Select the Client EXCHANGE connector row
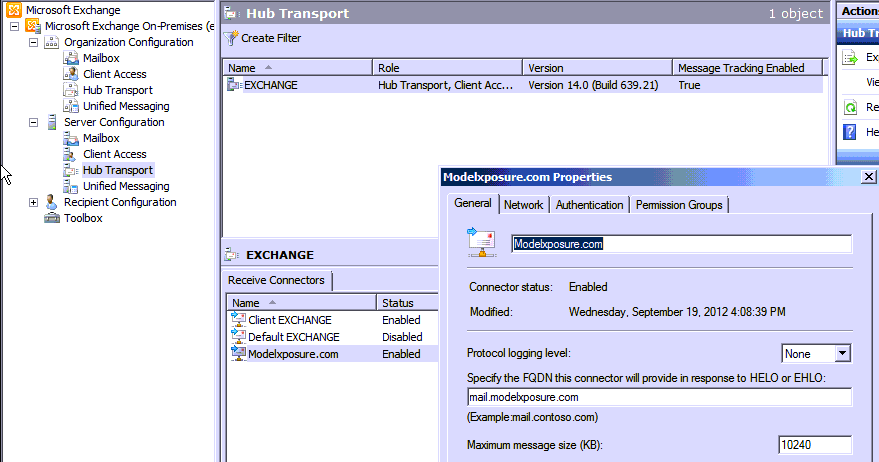The width and height of the screenshot is (879, 462). (333, 320)
